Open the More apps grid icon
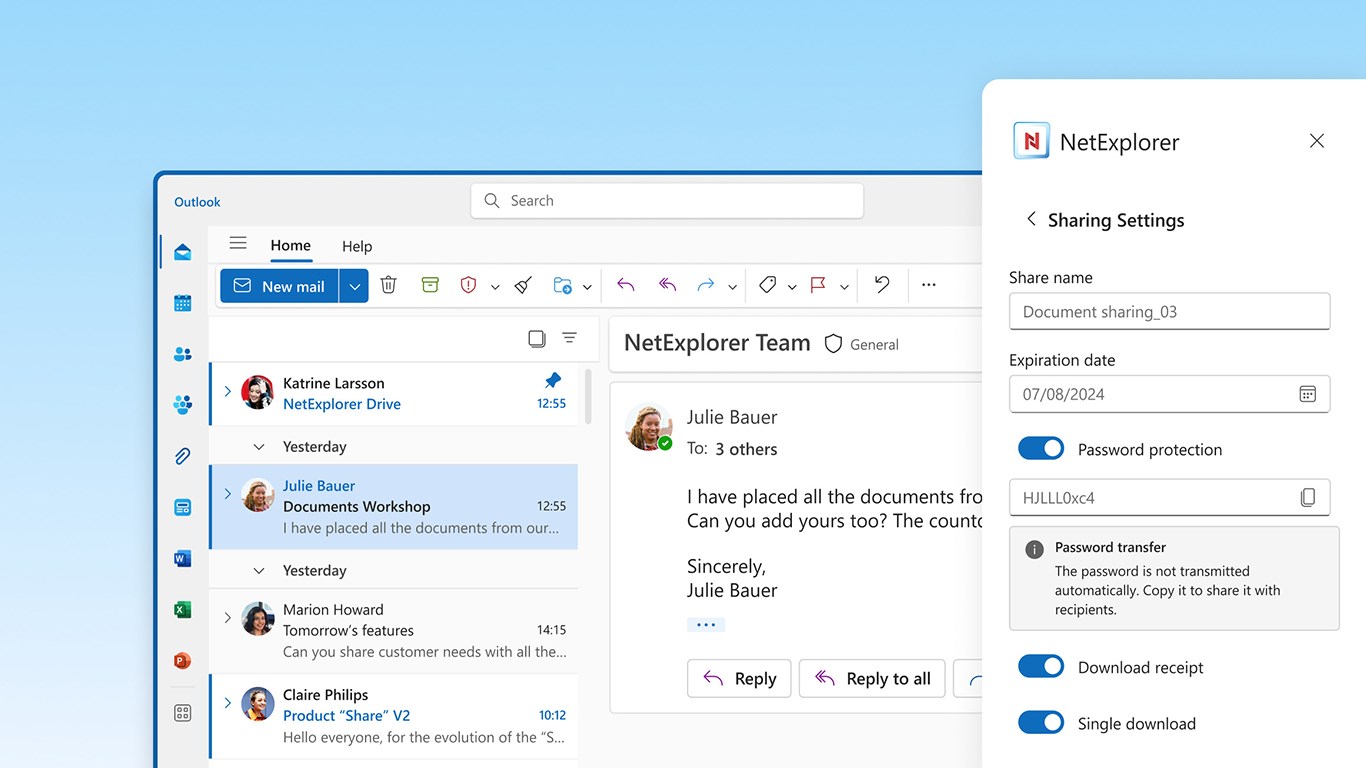Viewport: 1366px width, 768px height. click(x=182, y=713)
